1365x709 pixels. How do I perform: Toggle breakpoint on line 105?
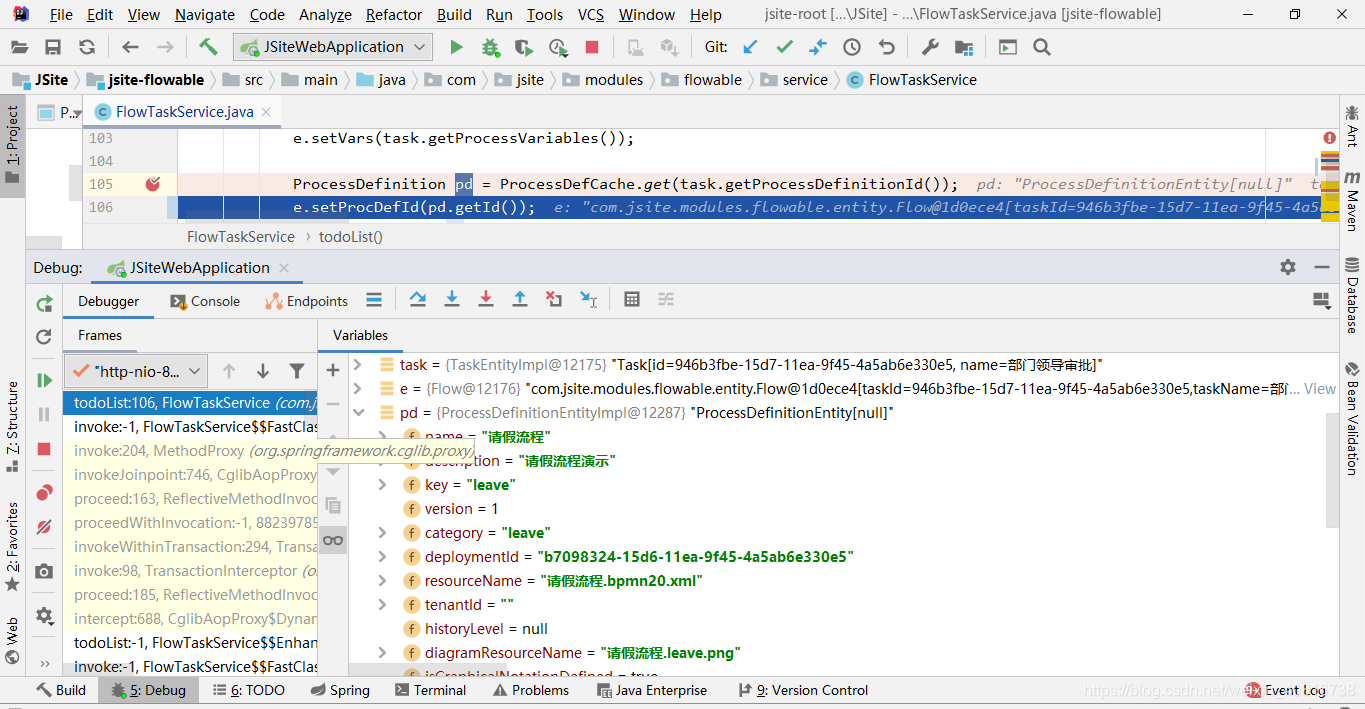click(152, 184)
